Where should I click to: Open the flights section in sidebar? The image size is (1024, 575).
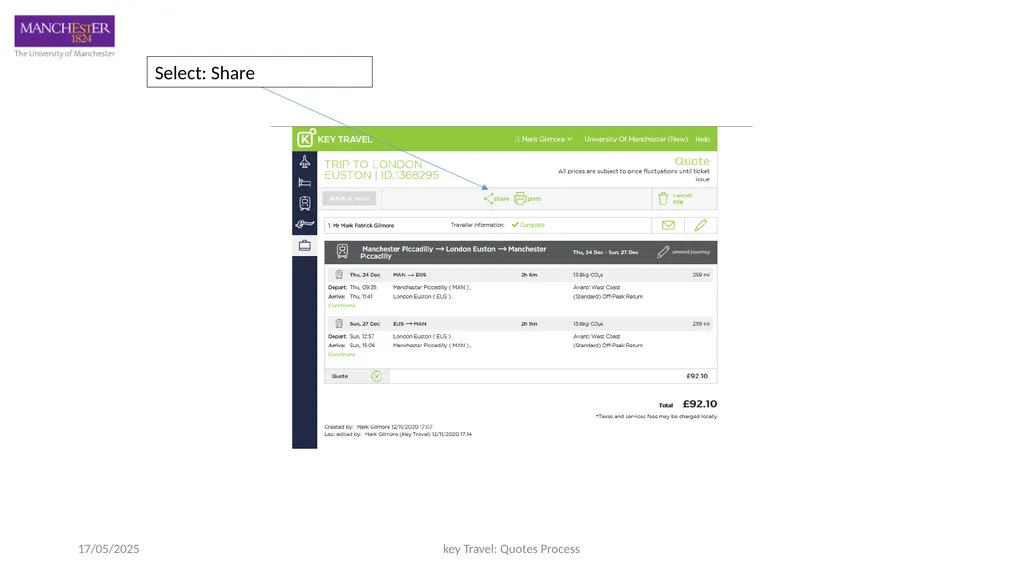coord(304,161)
